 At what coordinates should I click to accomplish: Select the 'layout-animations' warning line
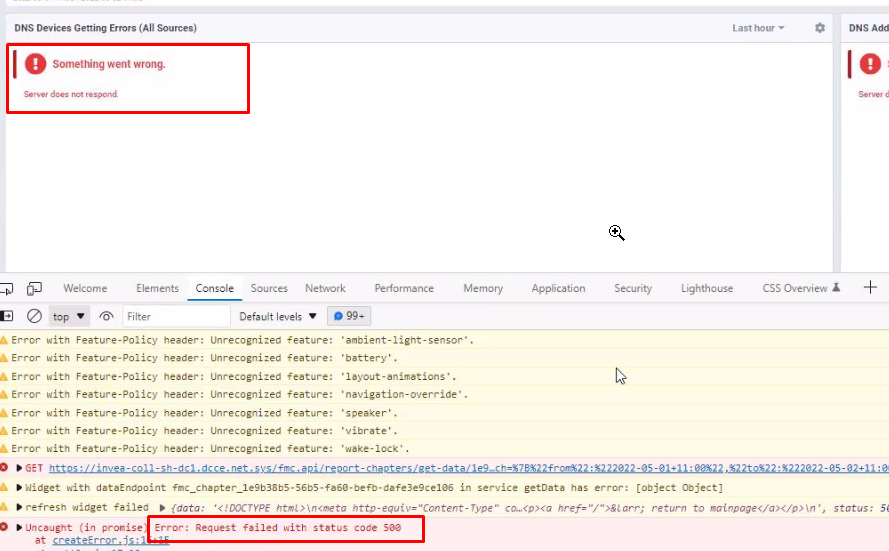(444, 376)
